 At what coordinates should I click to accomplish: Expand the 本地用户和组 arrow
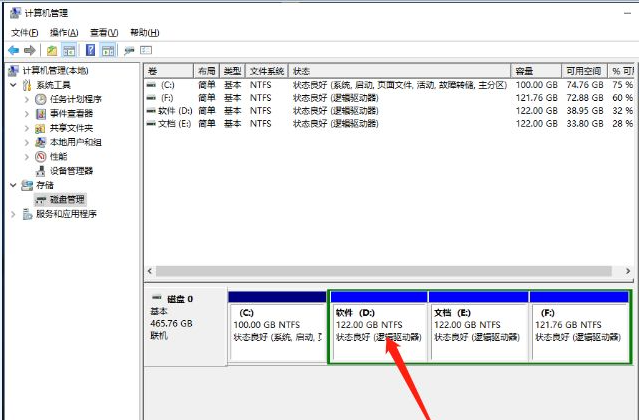pyautogui.click(x=27, y=142)
